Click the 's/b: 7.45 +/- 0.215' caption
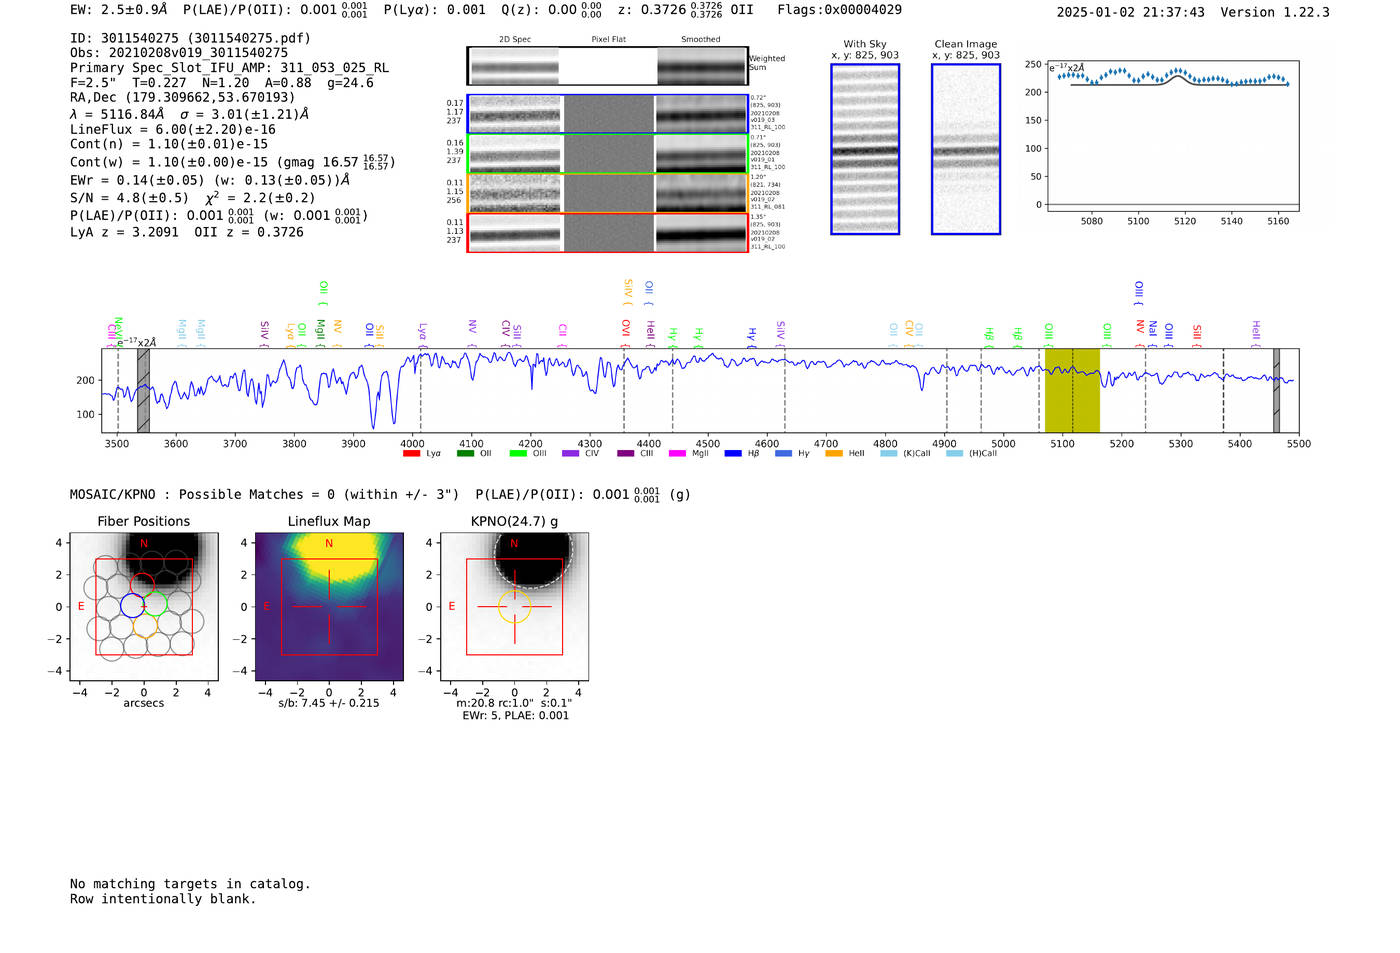 329,703
